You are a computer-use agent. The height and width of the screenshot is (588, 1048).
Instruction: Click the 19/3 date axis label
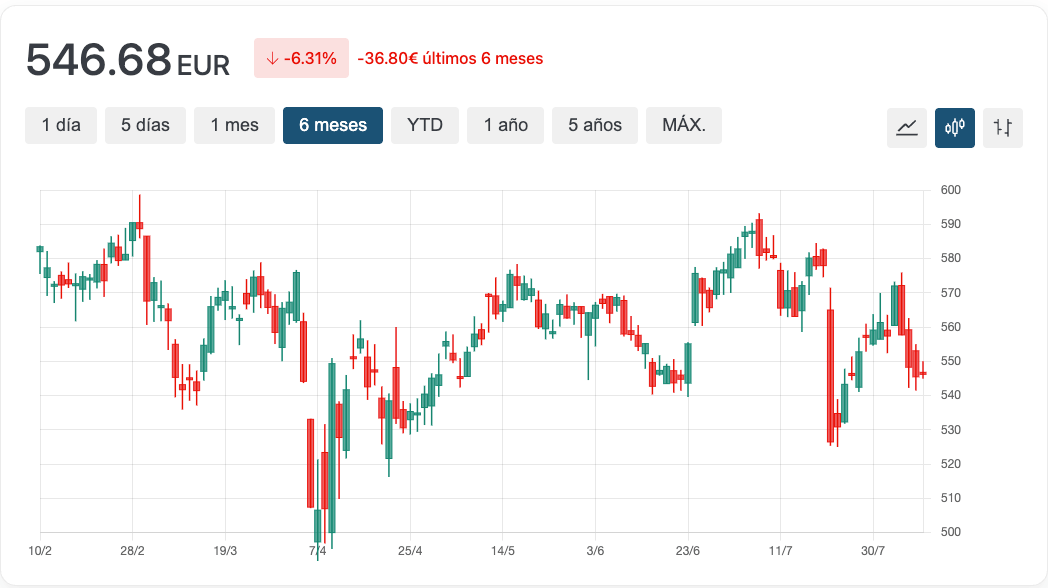coord(225,551)
